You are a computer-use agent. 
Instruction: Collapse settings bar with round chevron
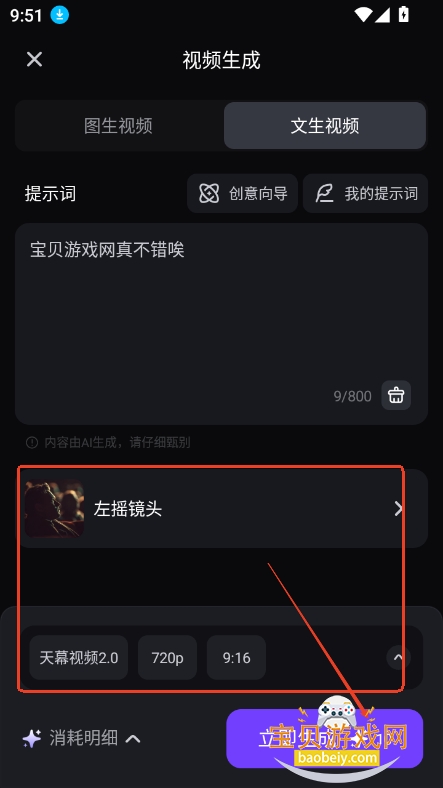pyautogui.click(x=398, y=657)
